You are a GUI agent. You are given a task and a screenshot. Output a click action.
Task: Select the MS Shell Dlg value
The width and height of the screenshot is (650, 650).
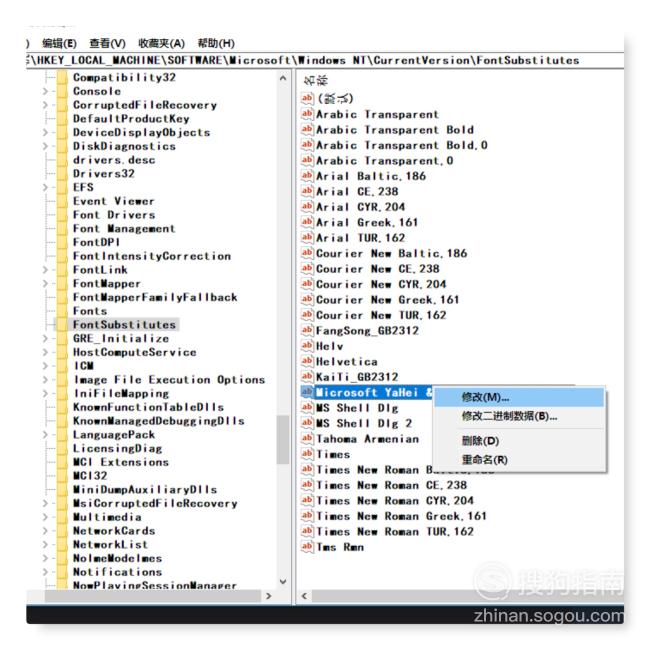[357, 408]
